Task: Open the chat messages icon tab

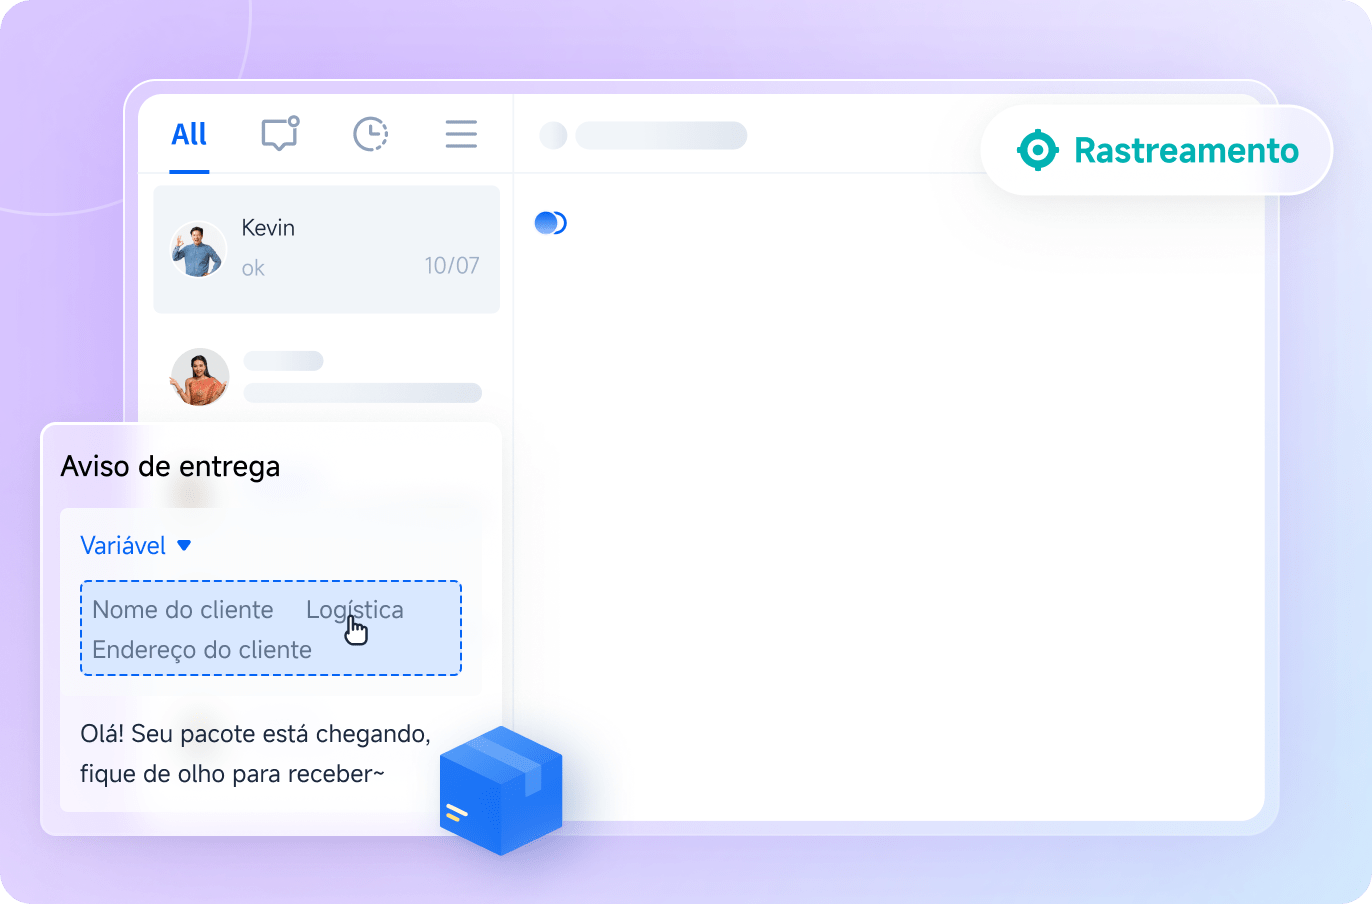Action: pyautogui.click(x=280, y=134)
